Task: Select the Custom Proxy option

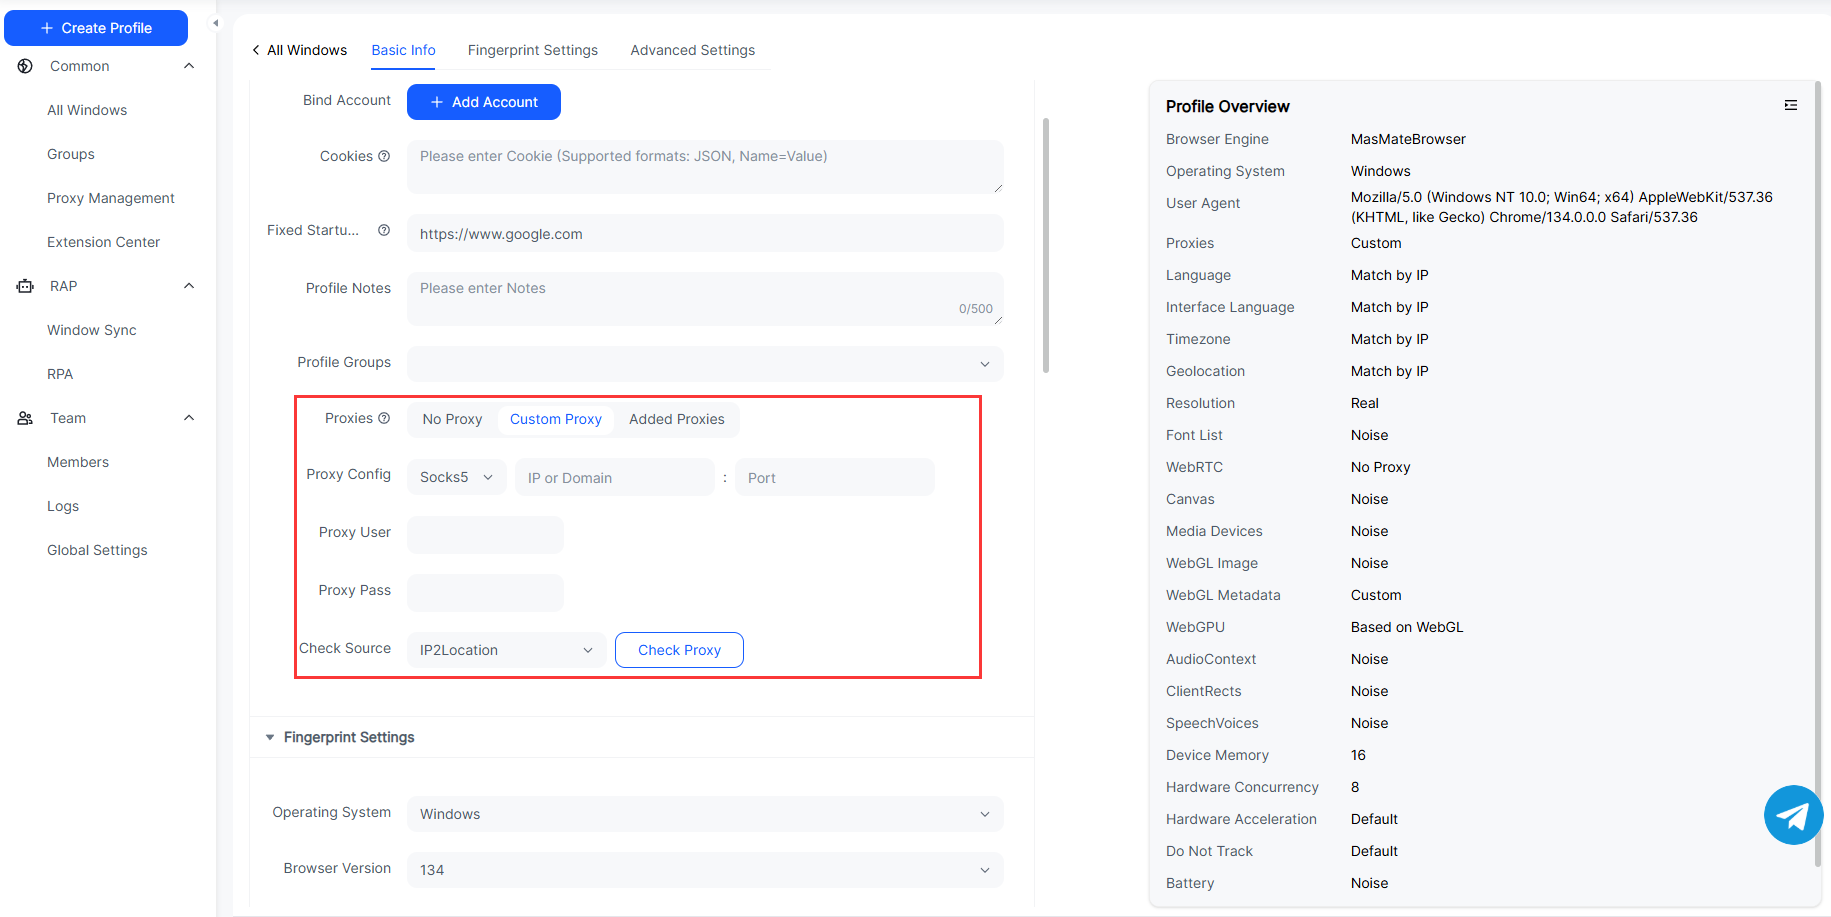Action: pos(555,419)
